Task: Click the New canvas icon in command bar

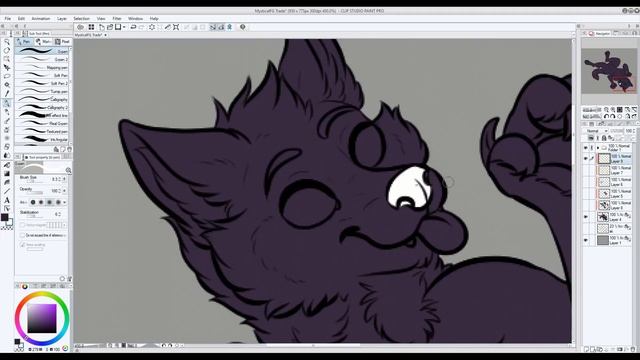Action: tap(102, 27)
